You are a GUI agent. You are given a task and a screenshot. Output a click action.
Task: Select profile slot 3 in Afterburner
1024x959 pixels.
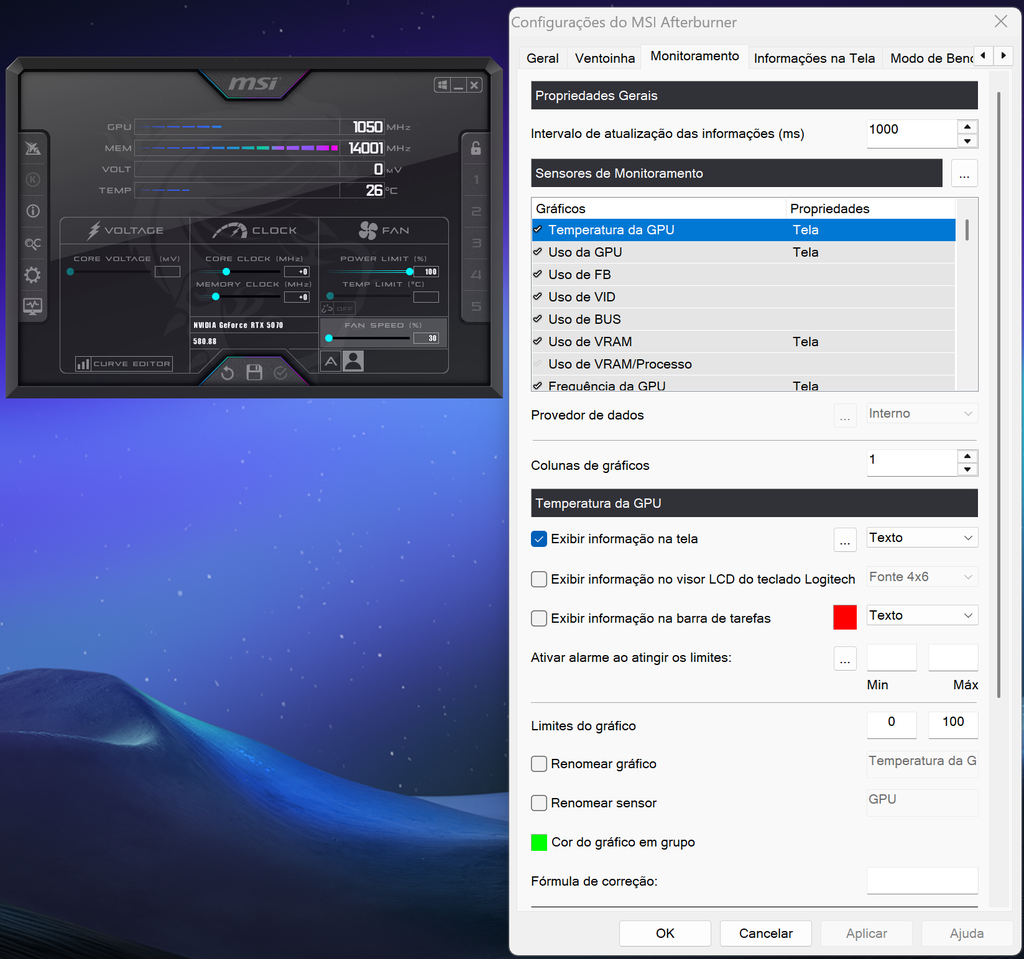[476, 243]
